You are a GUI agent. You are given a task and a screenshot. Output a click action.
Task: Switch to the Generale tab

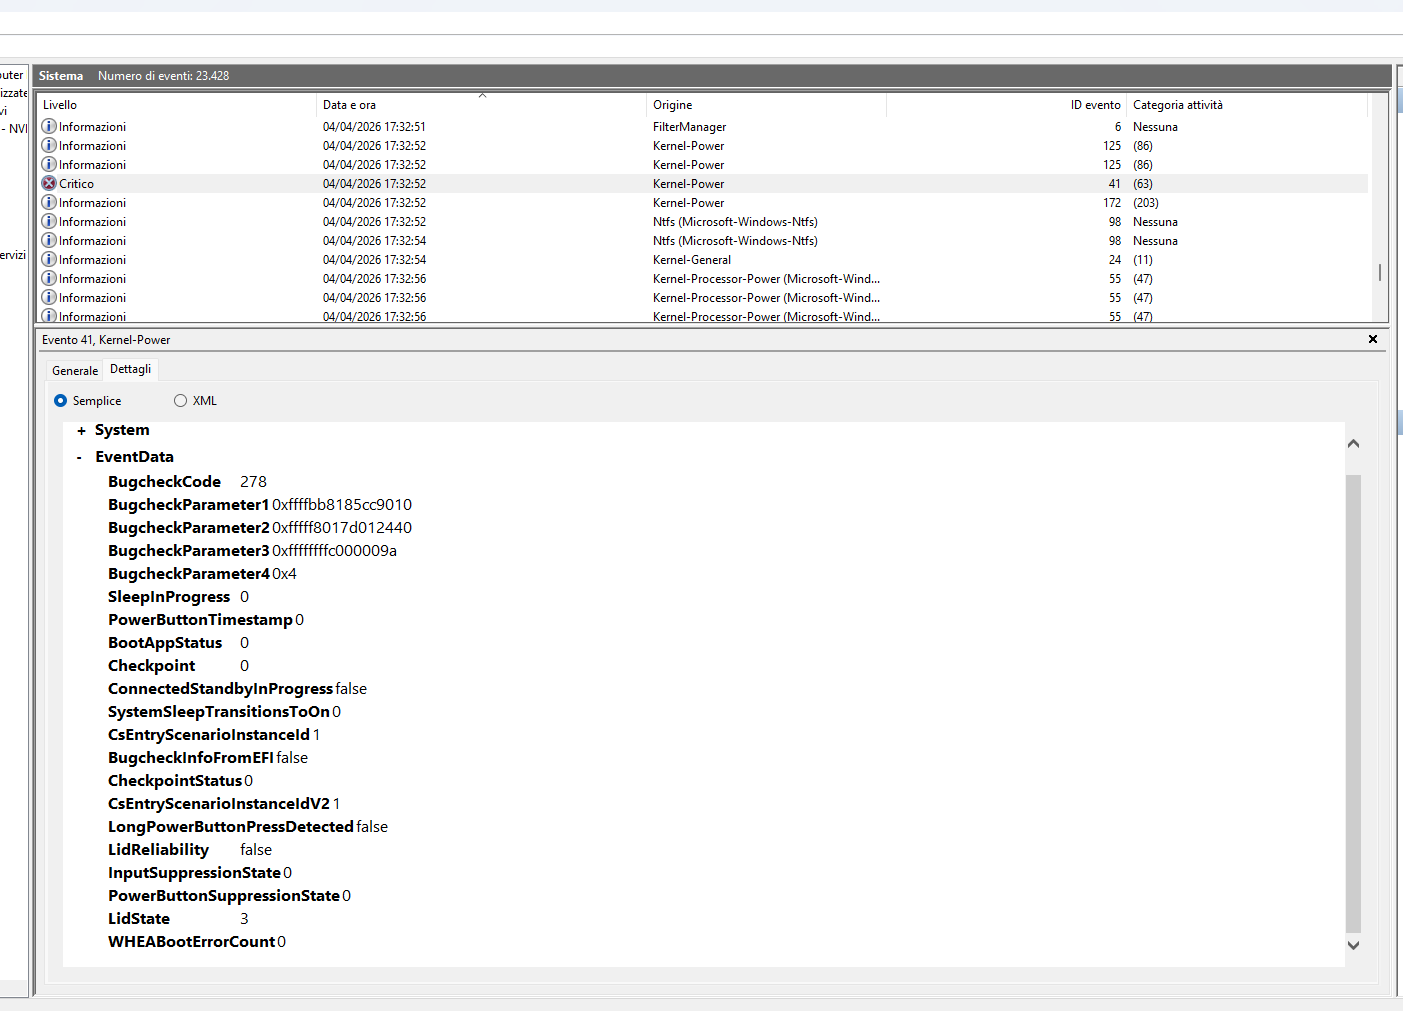pyautogui.click(x=75, y=371)
